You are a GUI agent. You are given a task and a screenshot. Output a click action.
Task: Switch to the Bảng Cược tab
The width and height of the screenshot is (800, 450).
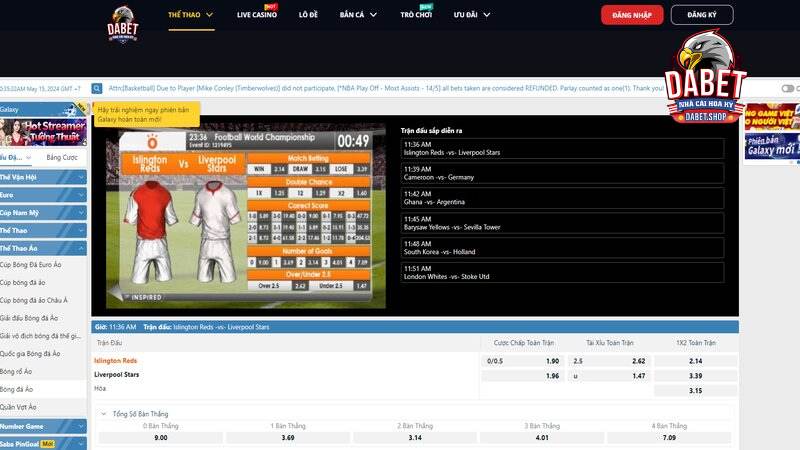[x=62, y=157]
